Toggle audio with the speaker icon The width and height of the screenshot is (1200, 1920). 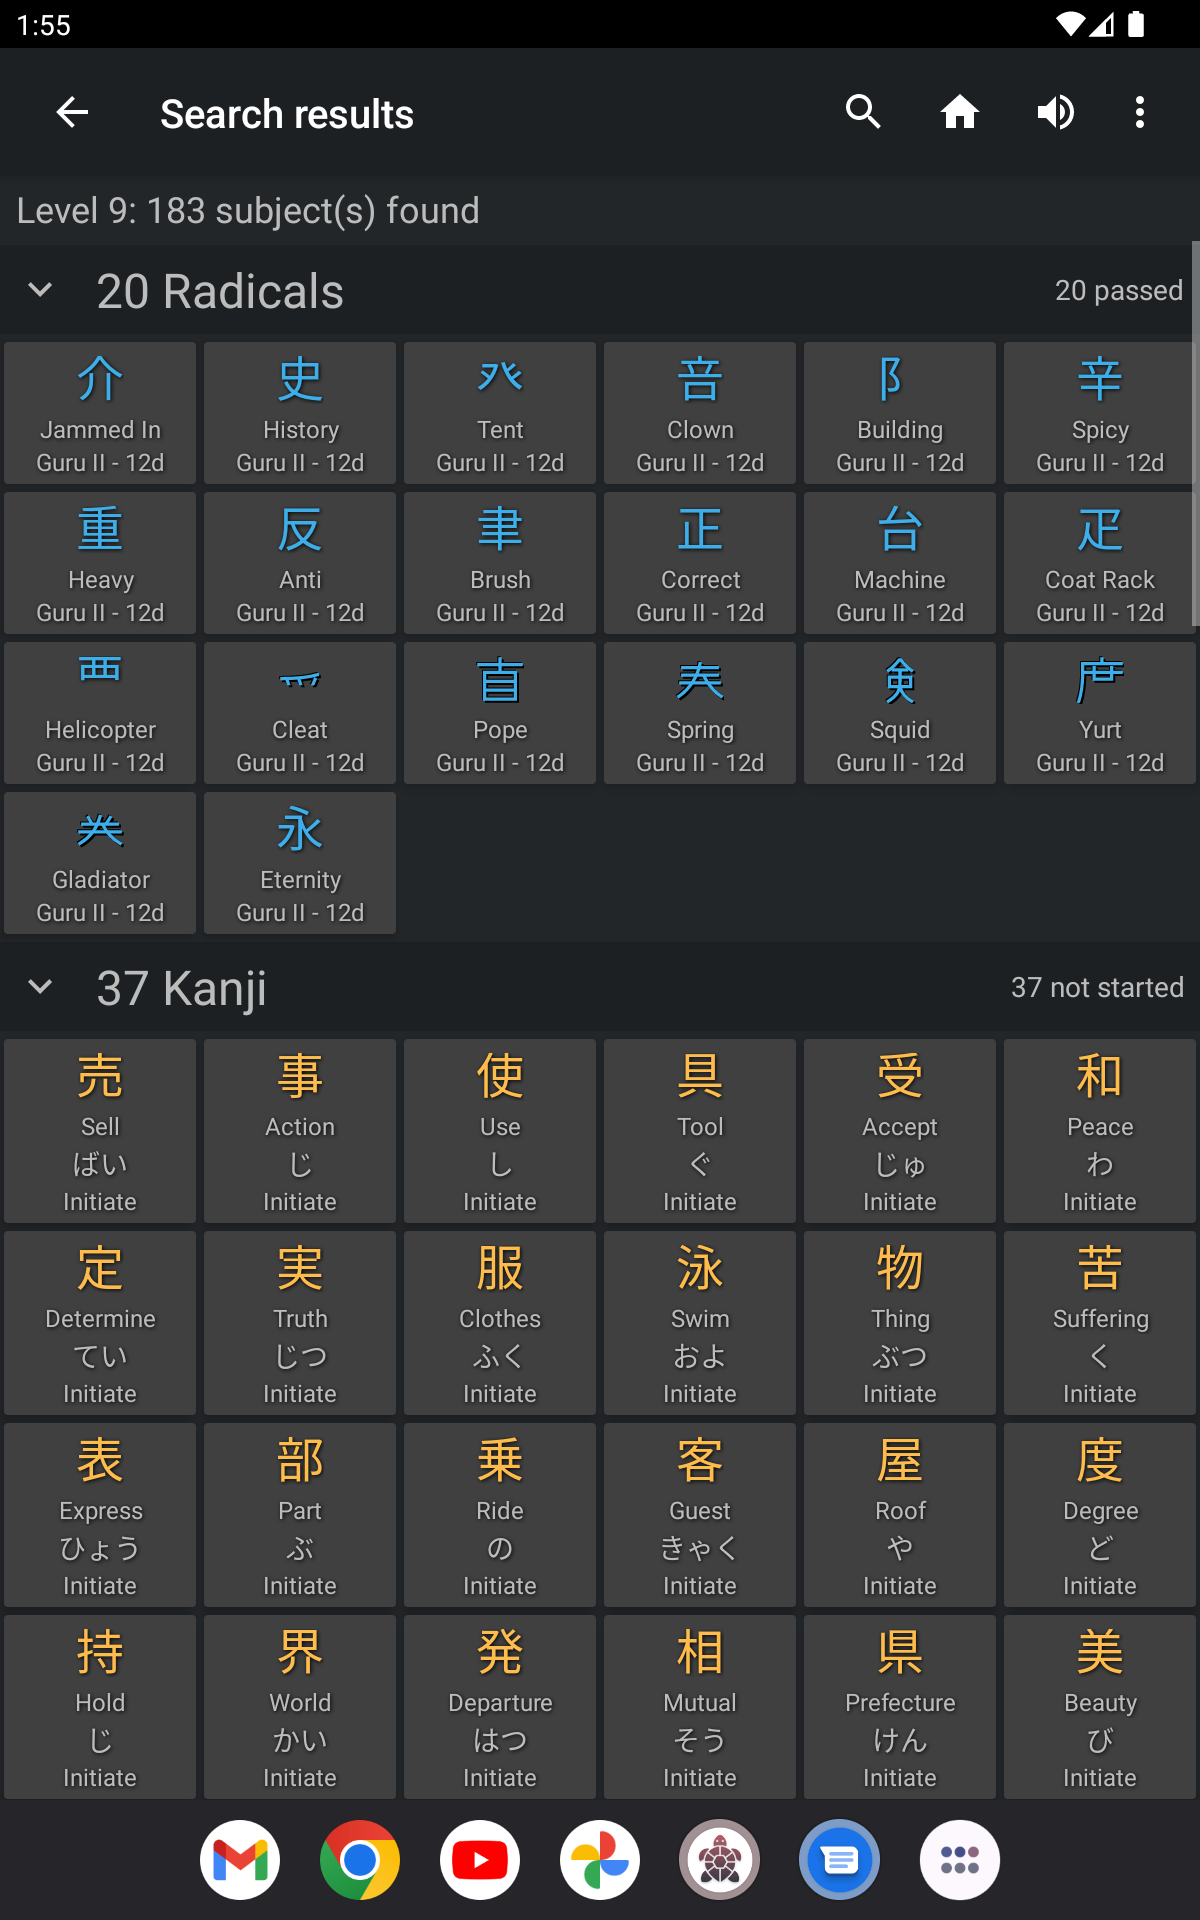[x=1055, y=113]
